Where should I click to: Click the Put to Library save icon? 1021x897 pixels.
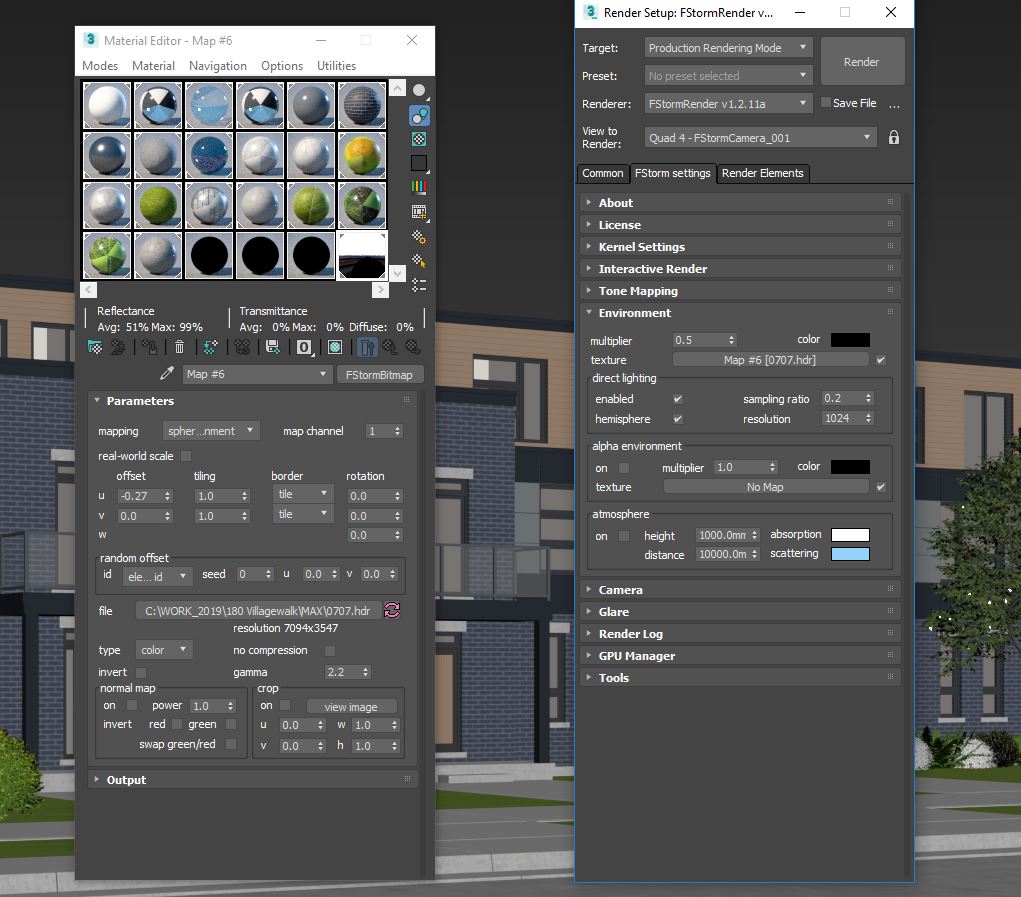click(x=272, y=347)
